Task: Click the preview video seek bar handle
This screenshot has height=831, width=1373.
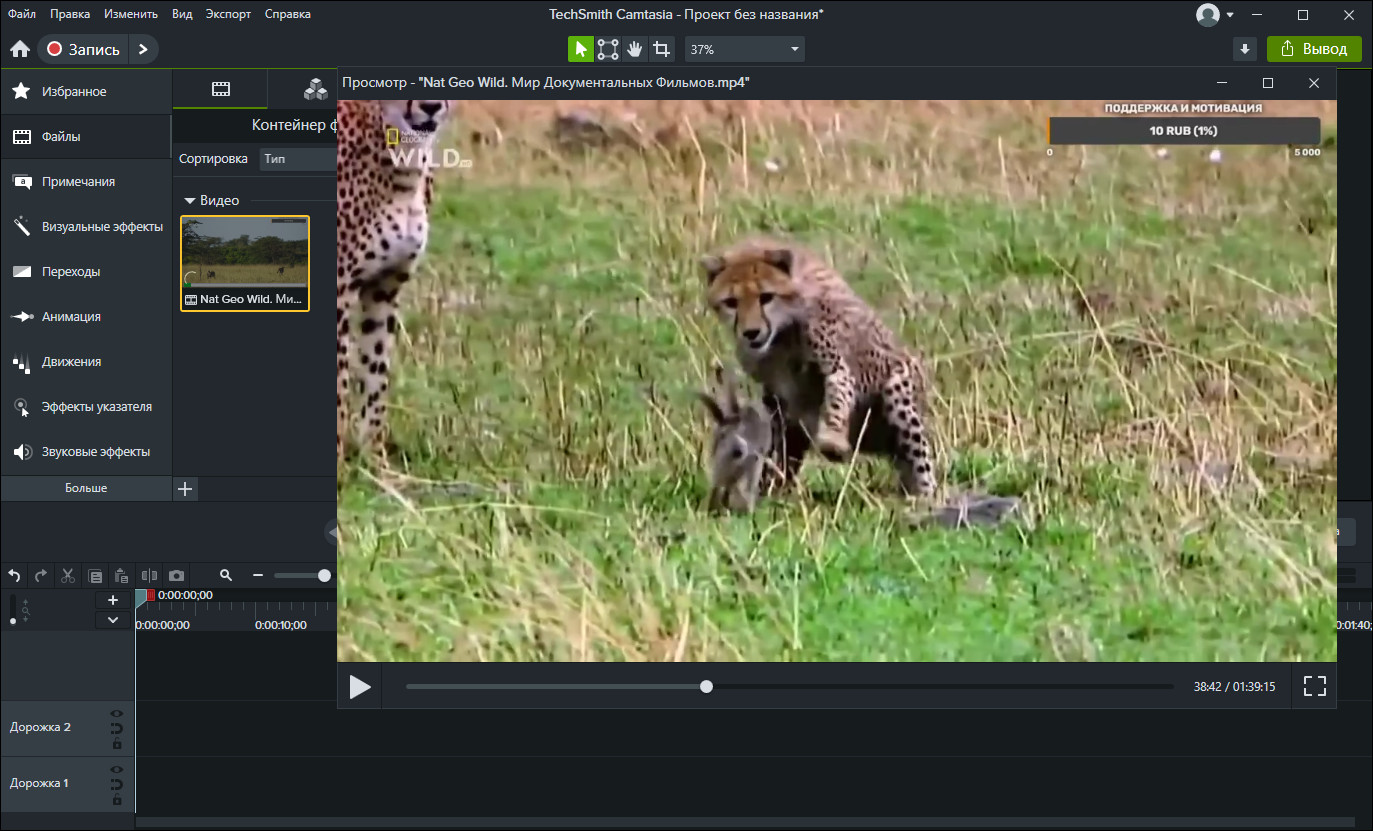Action: click(x=707, y=687)
